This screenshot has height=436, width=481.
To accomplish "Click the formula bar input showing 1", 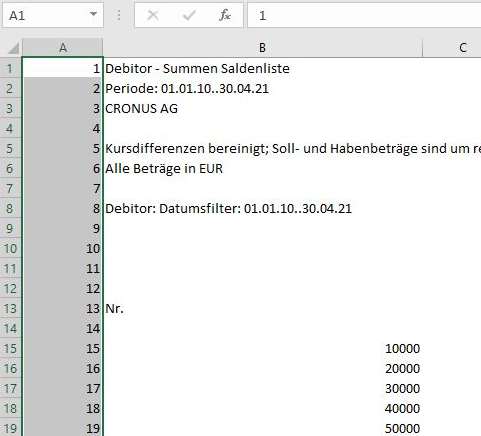I will [364, 15].
